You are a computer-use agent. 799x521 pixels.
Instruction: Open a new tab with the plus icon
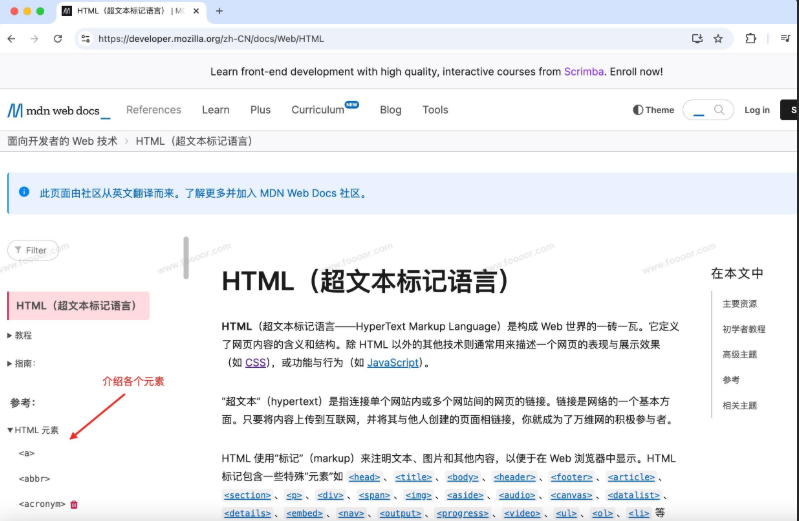tap(219, 11)
